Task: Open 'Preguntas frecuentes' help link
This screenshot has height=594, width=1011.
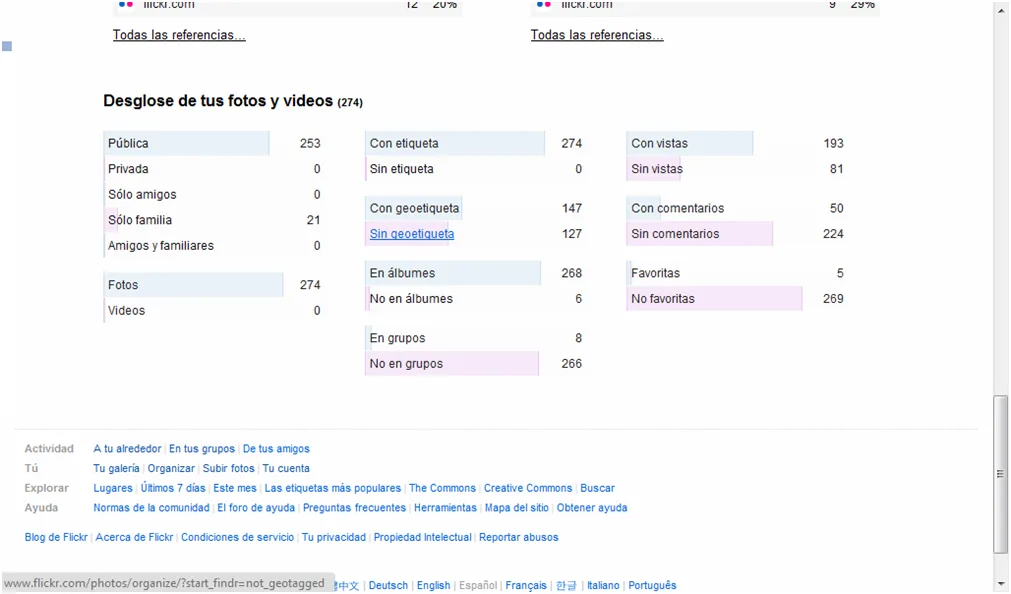Action: coord(353,507)
